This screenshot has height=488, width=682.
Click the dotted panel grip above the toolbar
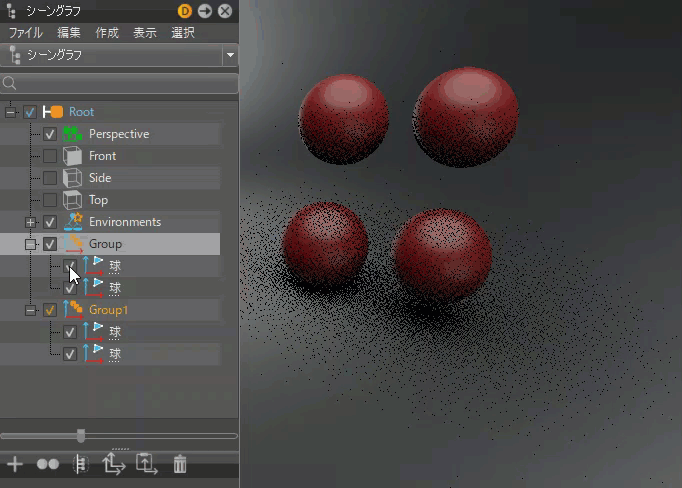pos(120,448)
